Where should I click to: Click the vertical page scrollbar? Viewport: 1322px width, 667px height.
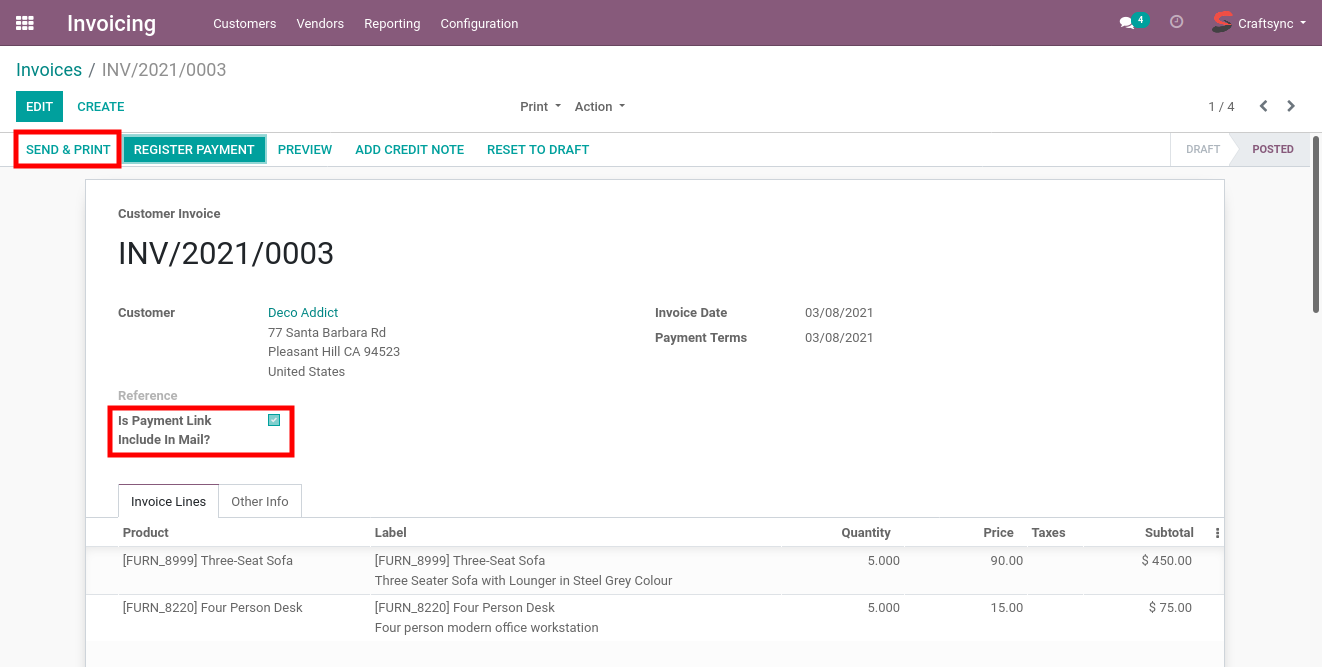click(1316, 225)
